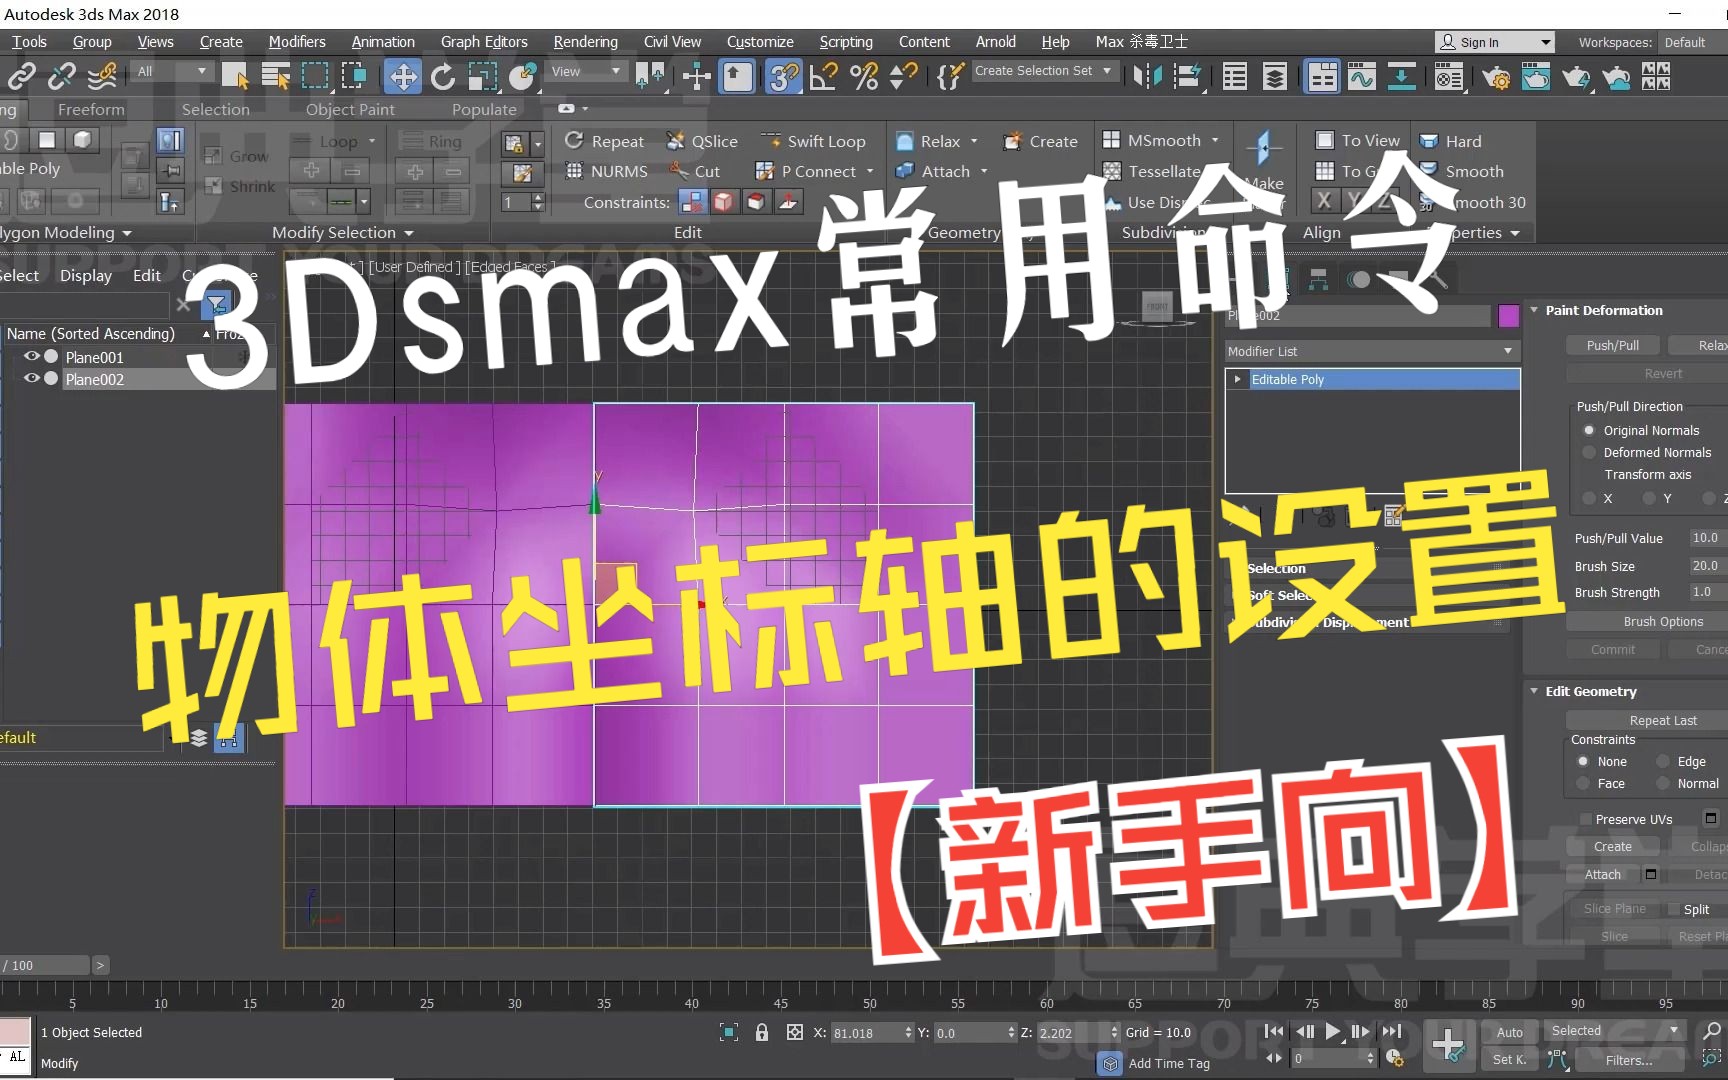Select the Deformed Normals radio button
Image resolution: width=1728 pixels, height=1080 pixels.
click(x=1589, y=452)
